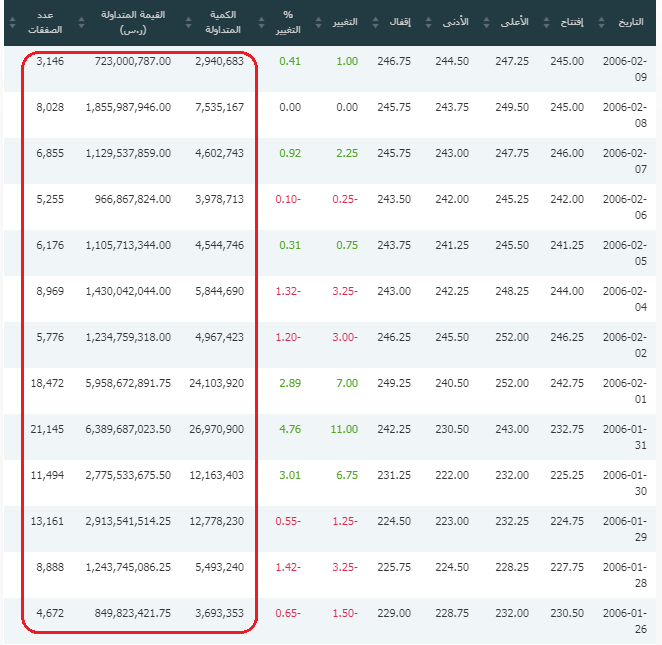Click trades count 5,776
This screenshot has height=645, width=662.
50,338
